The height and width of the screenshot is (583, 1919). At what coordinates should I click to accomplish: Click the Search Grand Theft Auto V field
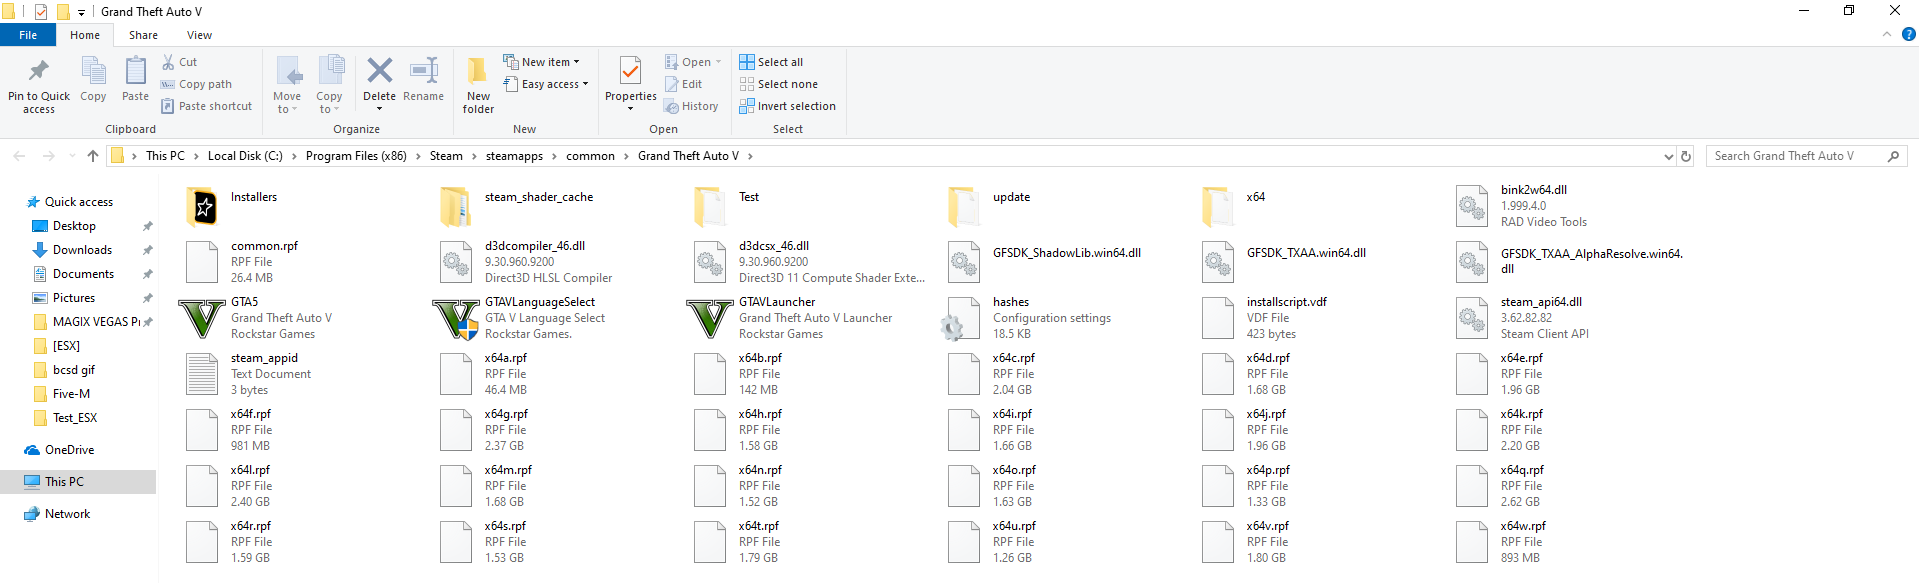(1806, 156)
